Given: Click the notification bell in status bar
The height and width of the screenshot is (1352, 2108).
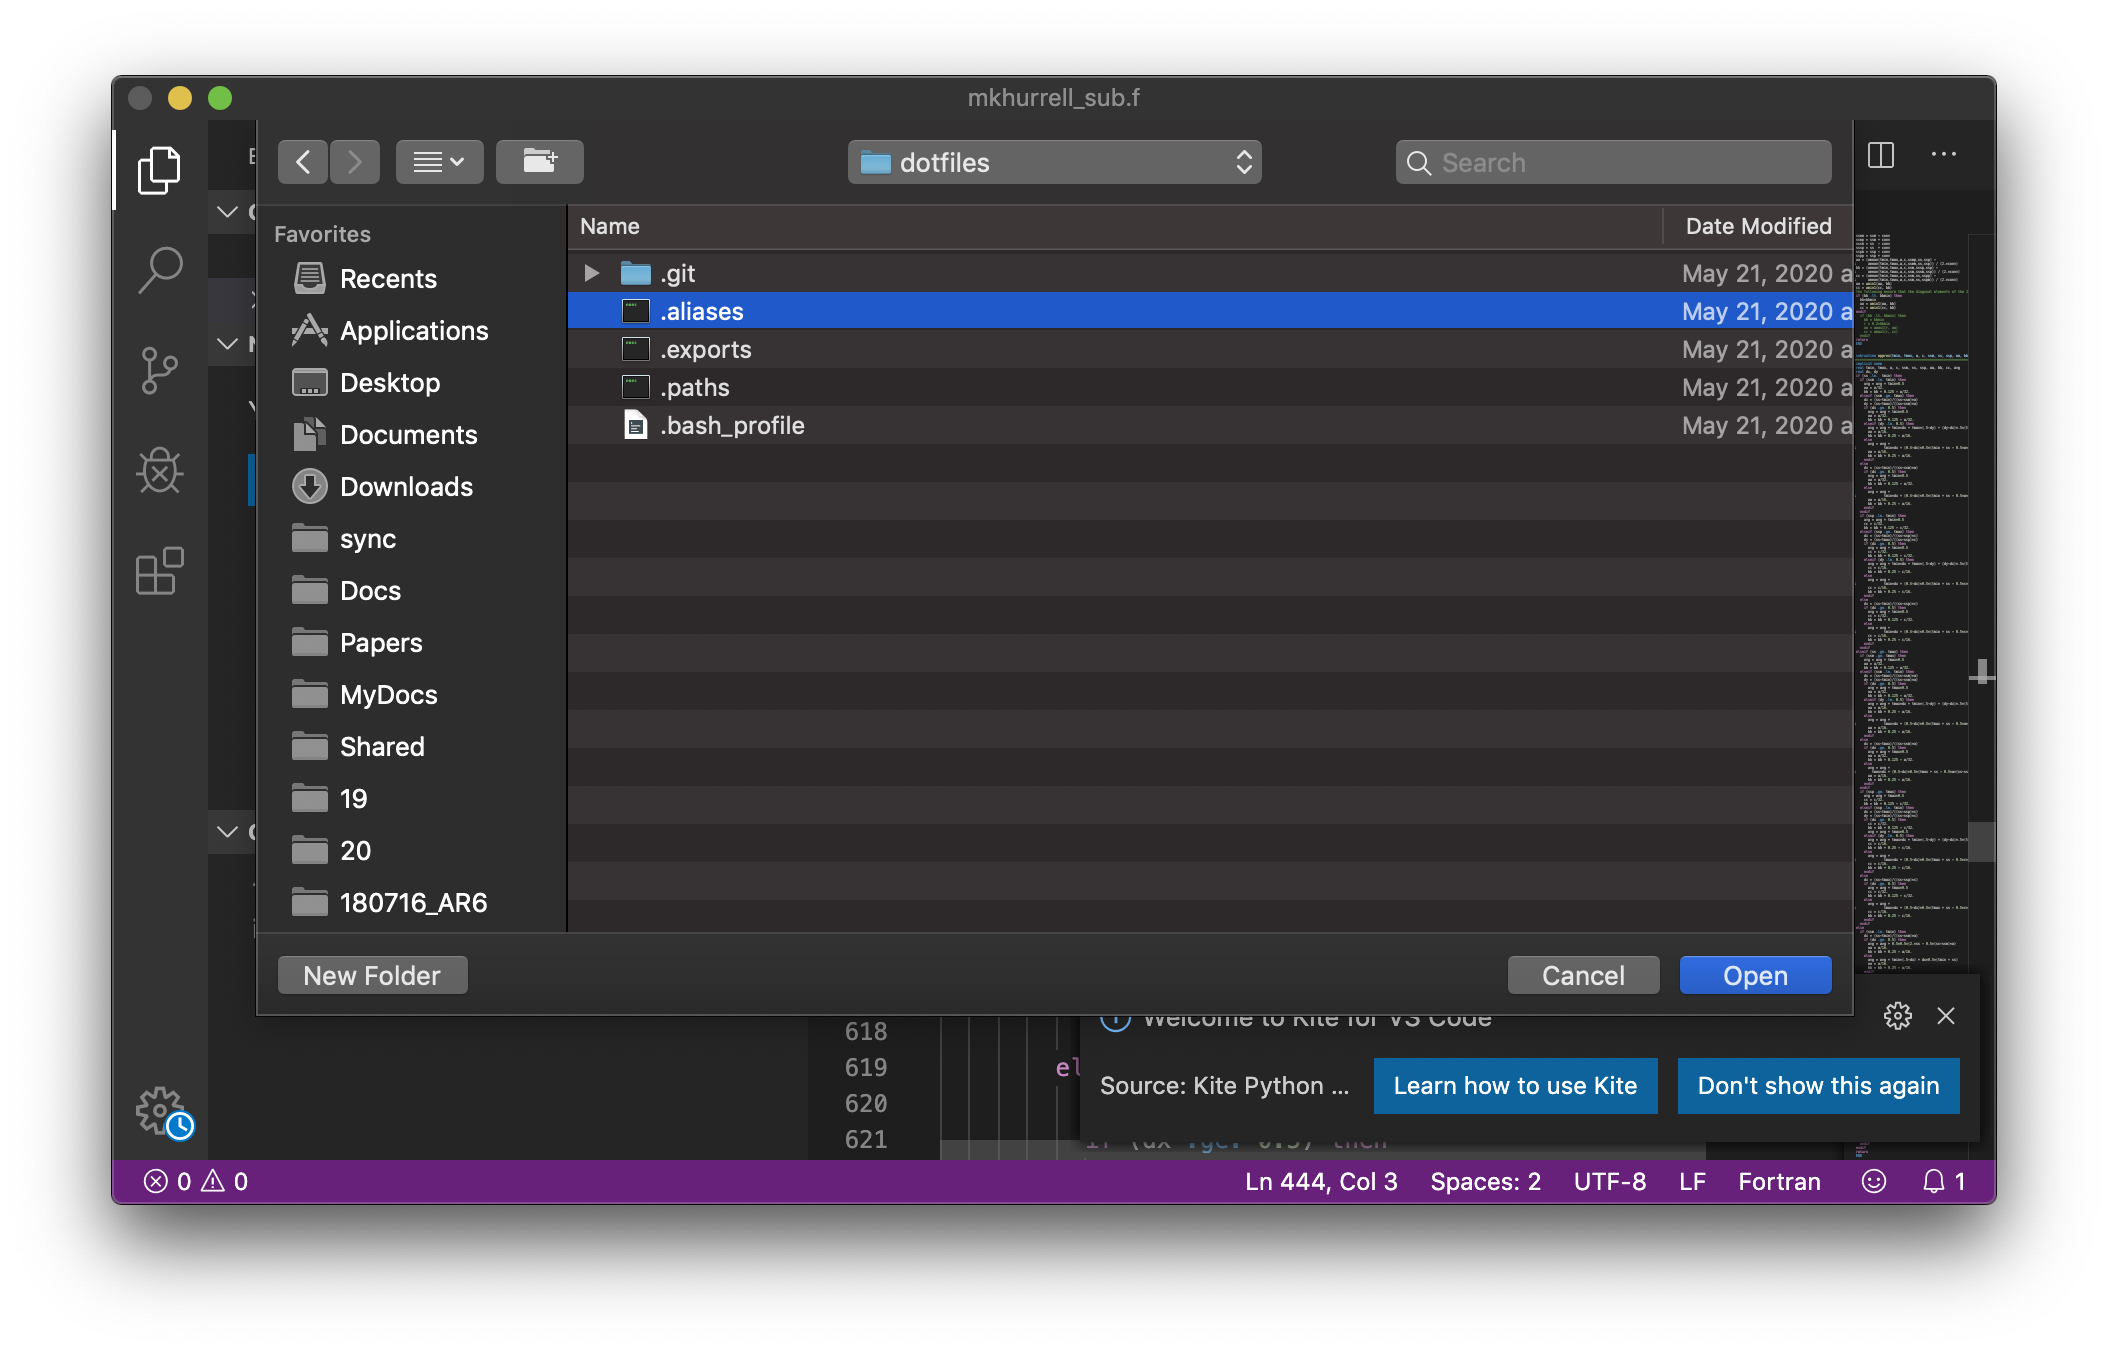Looking at the screenshot, I should point(1934,1181).
